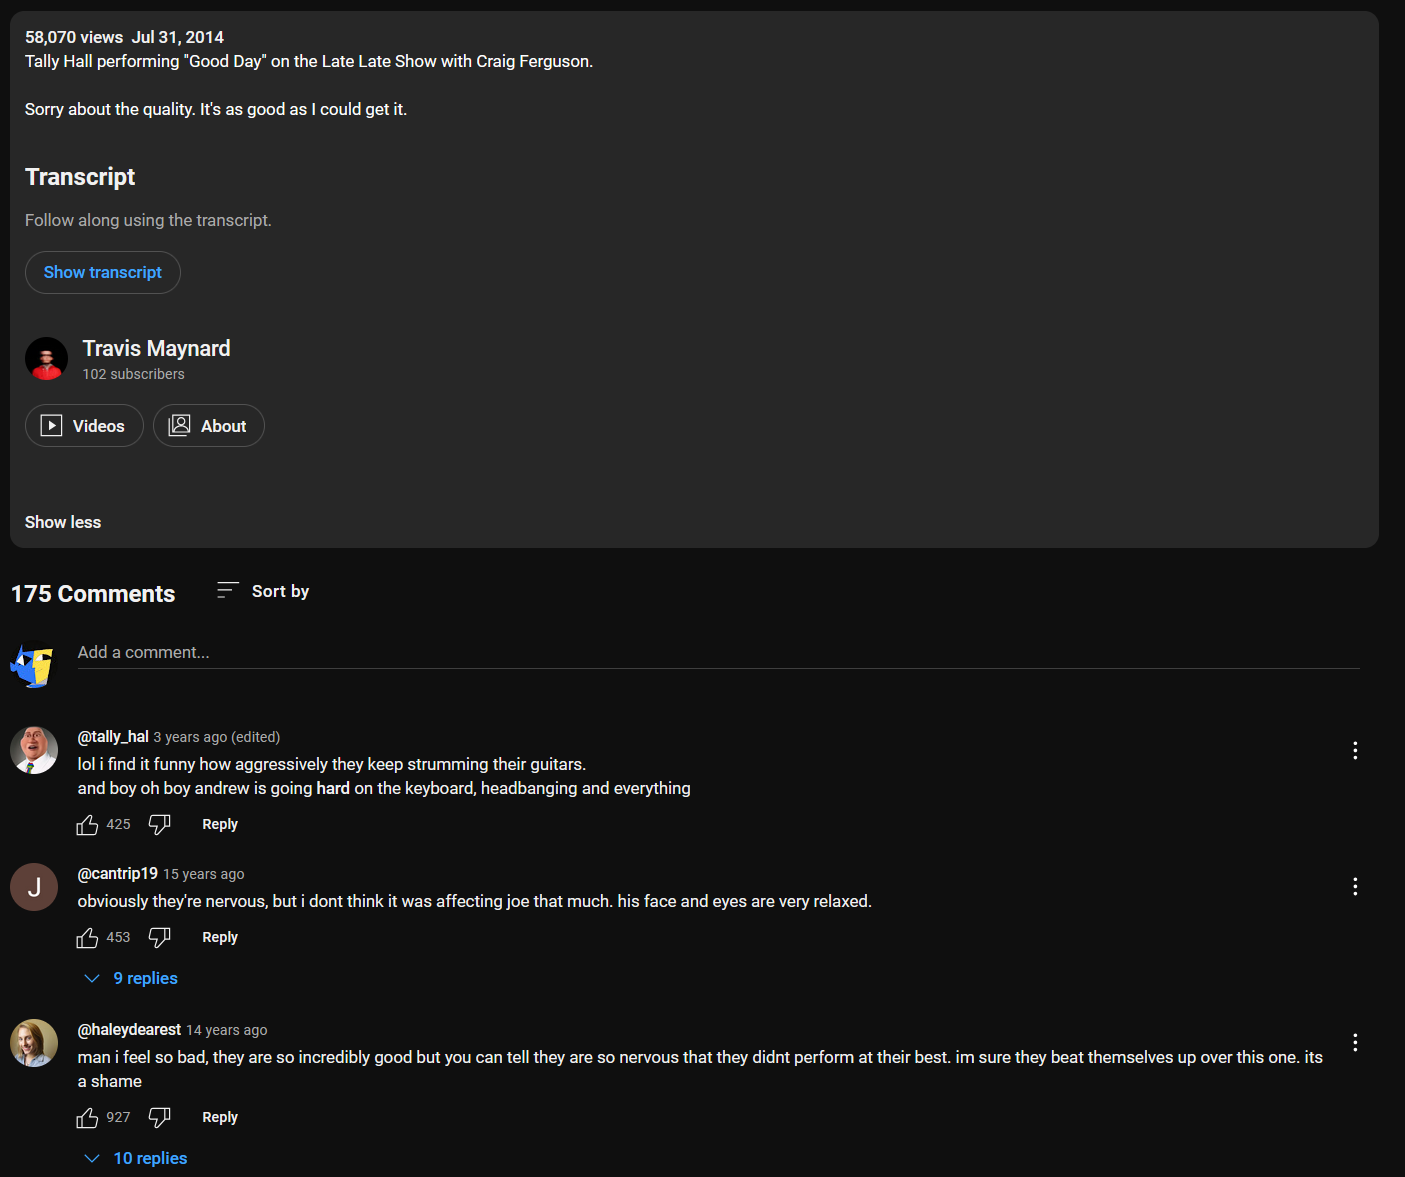Image resolution: width=1405 pixels, height=1177 pixels.
Task: Open more options for @haleydearest comment
Action: 1355,1042
